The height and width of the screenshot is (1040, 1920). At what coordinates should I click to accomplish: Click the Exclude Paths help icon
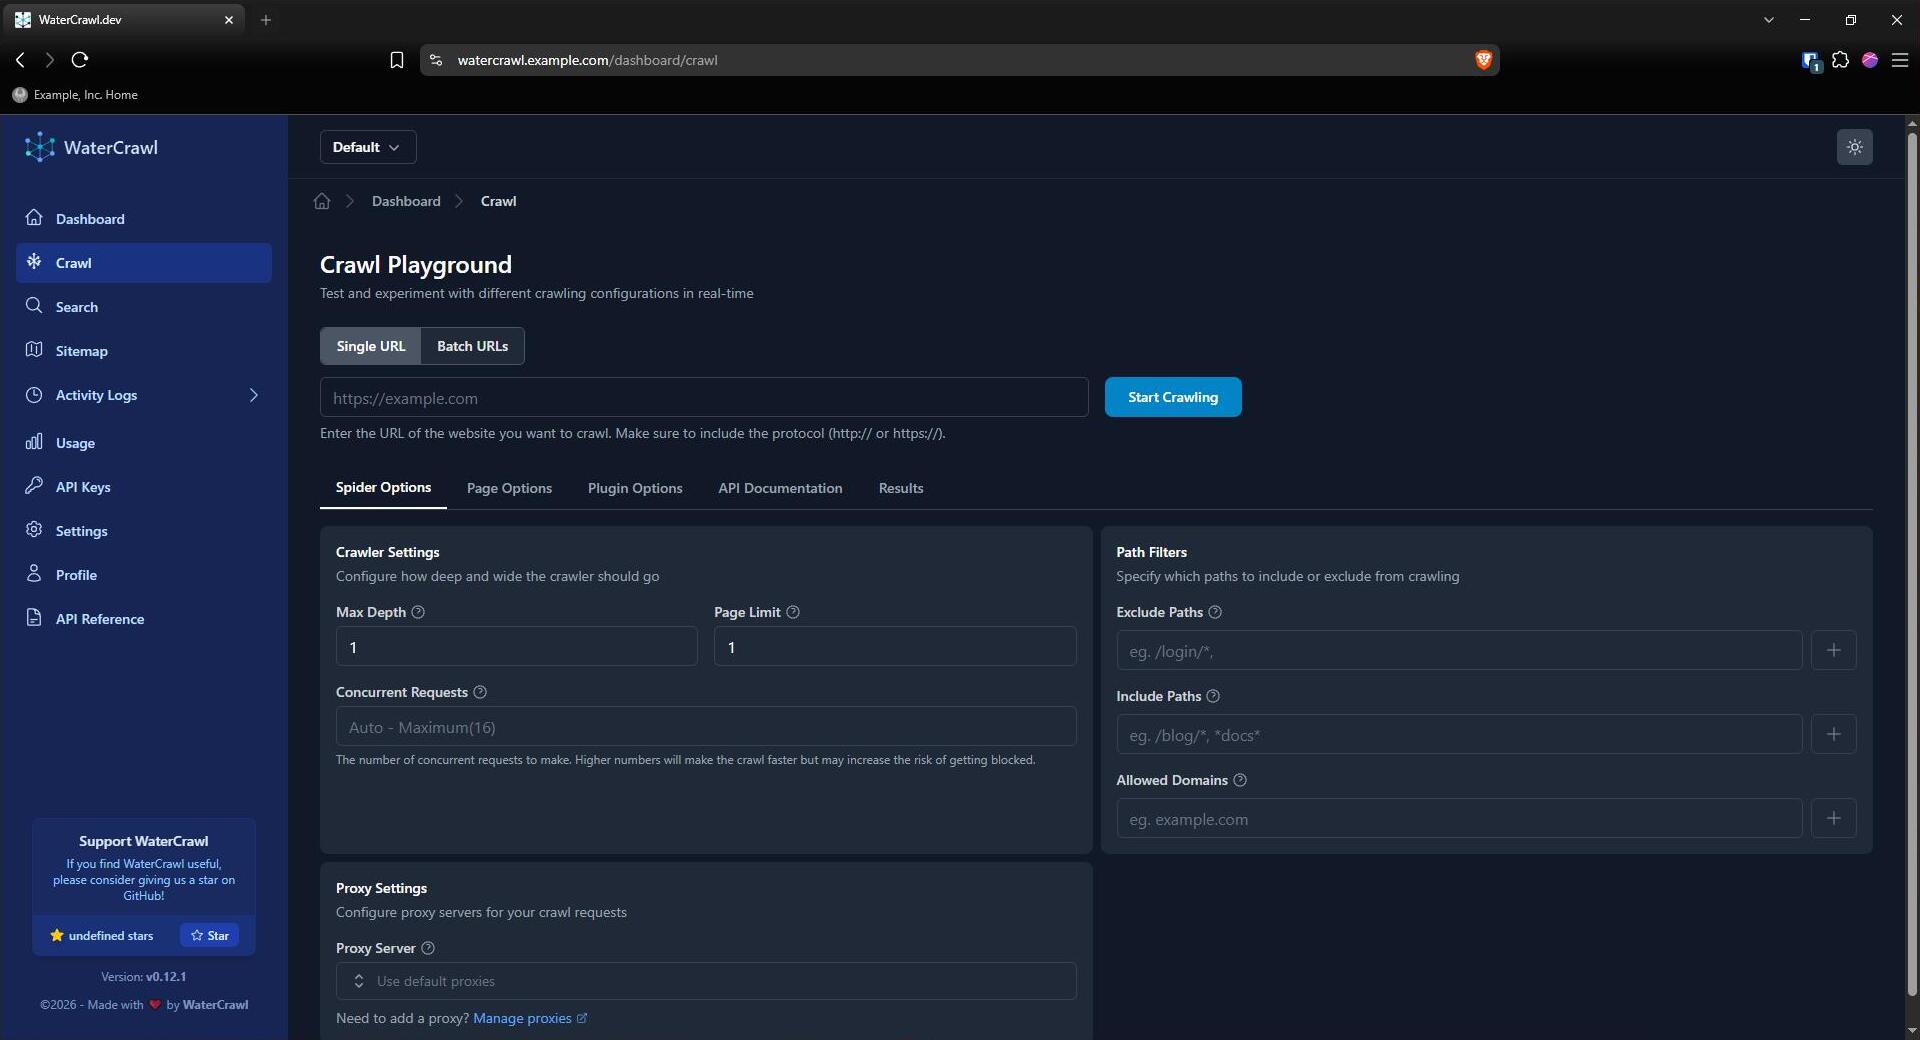pos(1215,612)
